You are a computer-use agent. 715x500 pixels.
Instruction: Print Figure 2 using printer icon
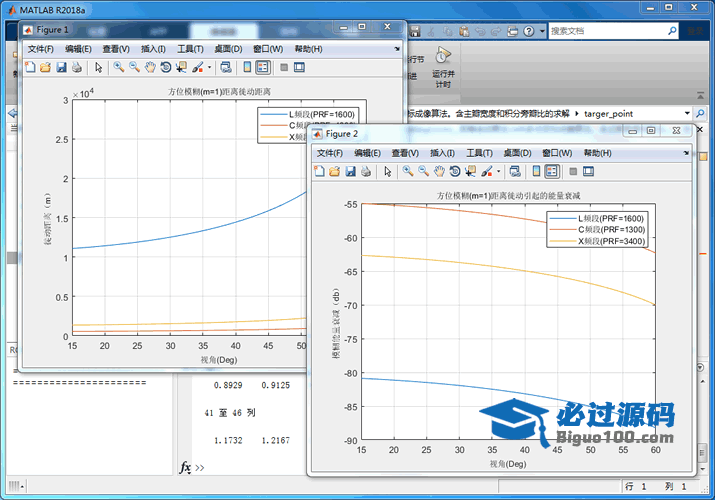[x=366, y=171]
